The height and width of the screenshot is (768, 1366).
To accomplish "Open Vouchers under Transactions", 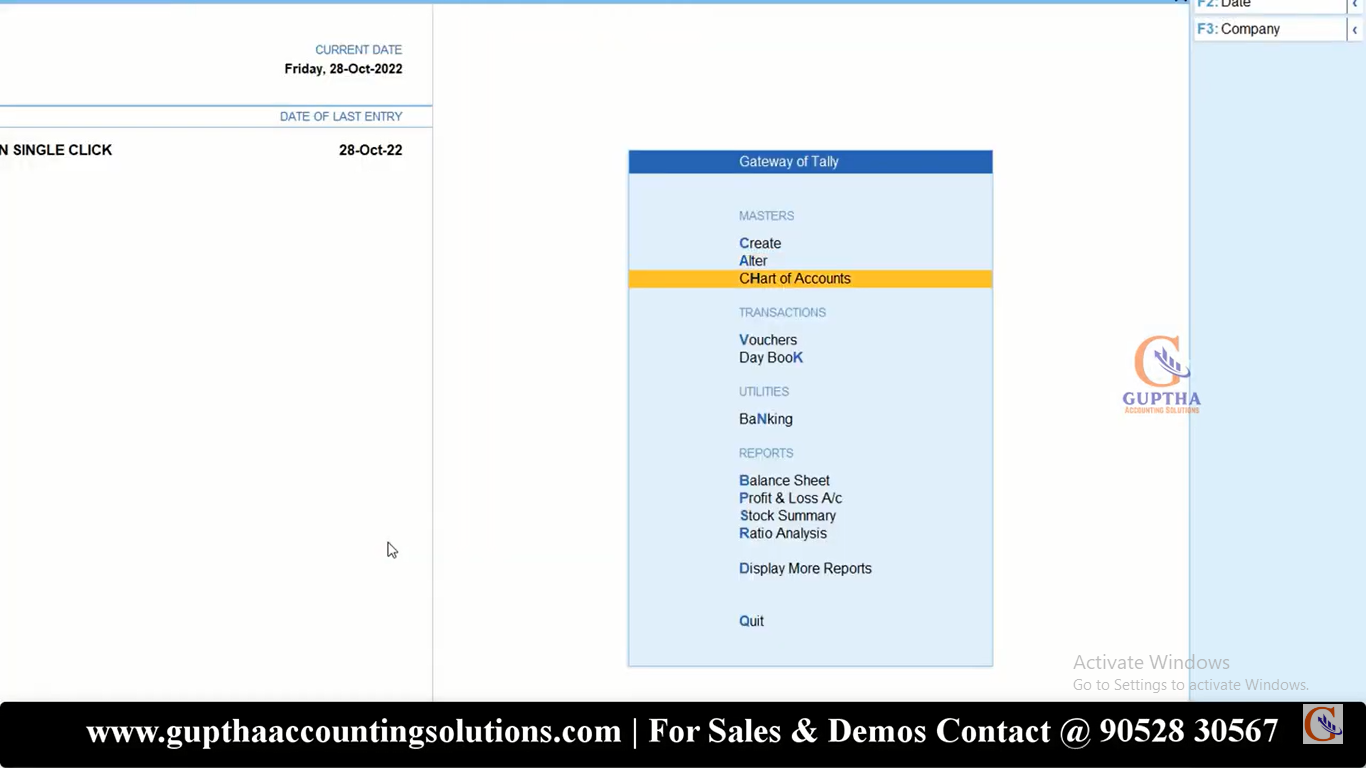I will 768,340.
